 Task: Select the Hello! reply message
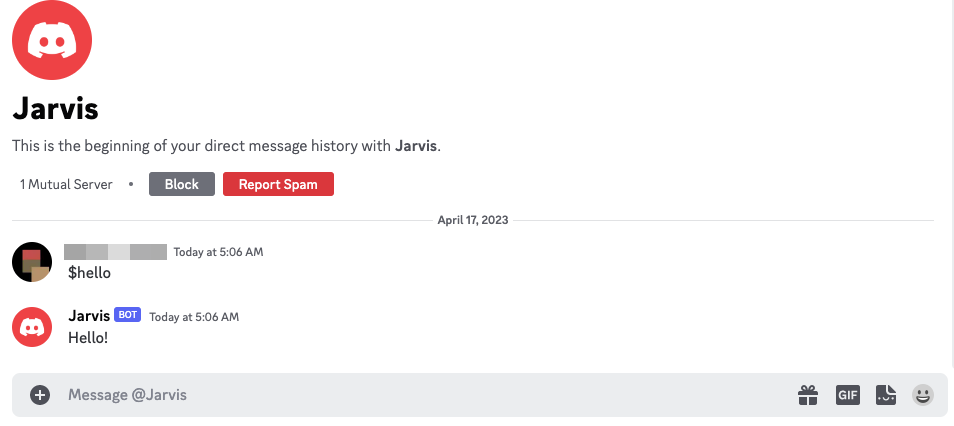(x=88, y=338)
